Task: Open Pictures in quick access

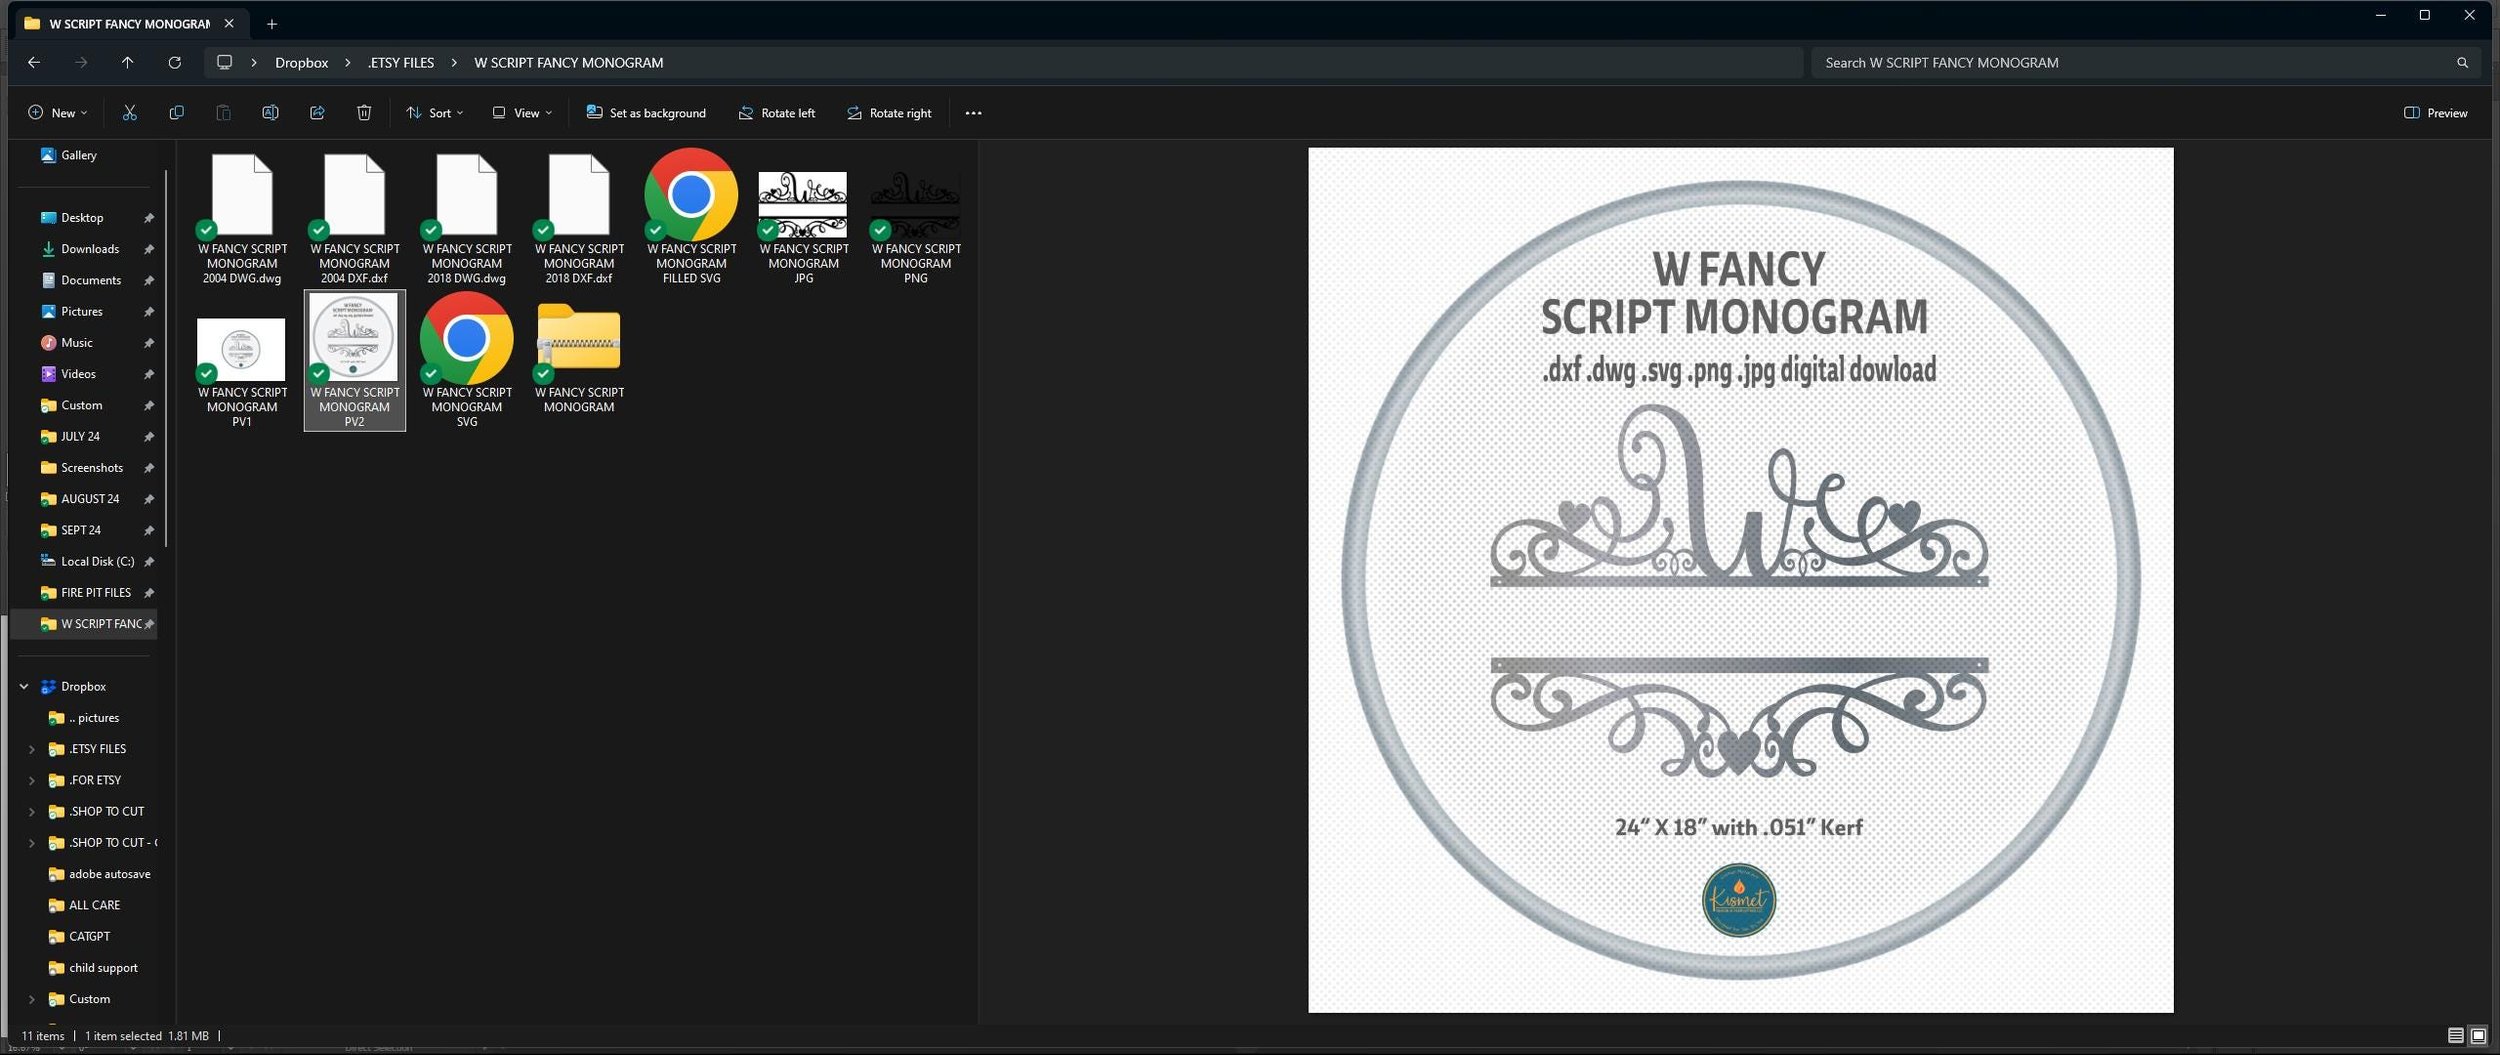Action: coord(82,312)
